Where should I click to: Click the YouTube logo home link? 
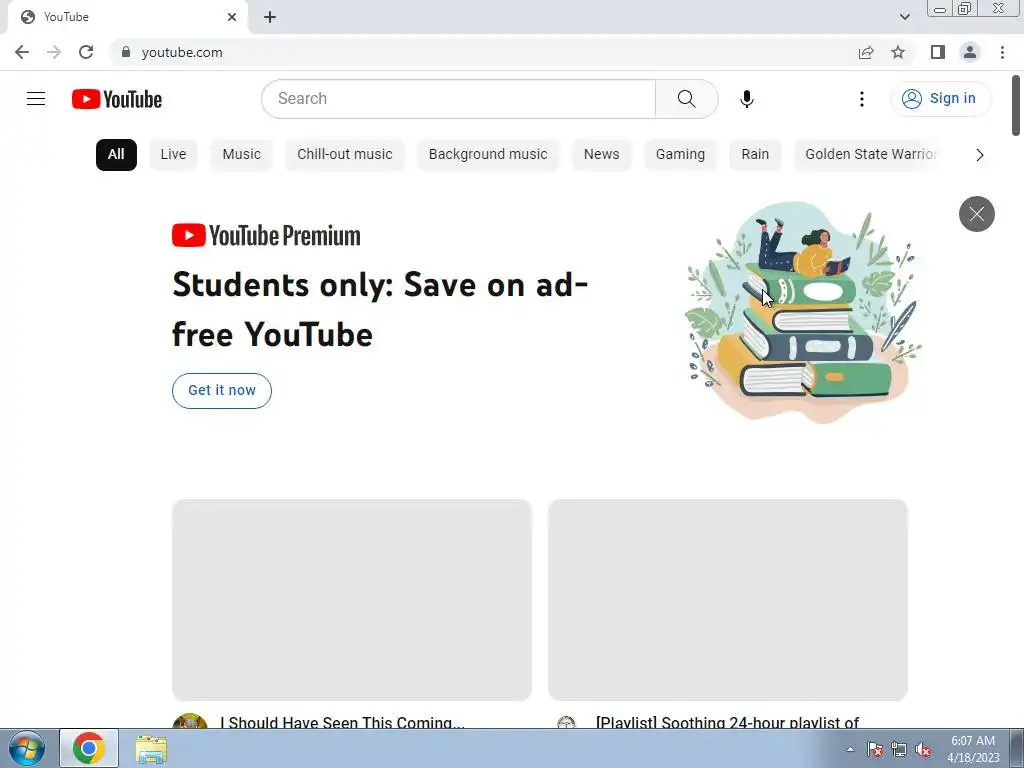click(117, 99)
